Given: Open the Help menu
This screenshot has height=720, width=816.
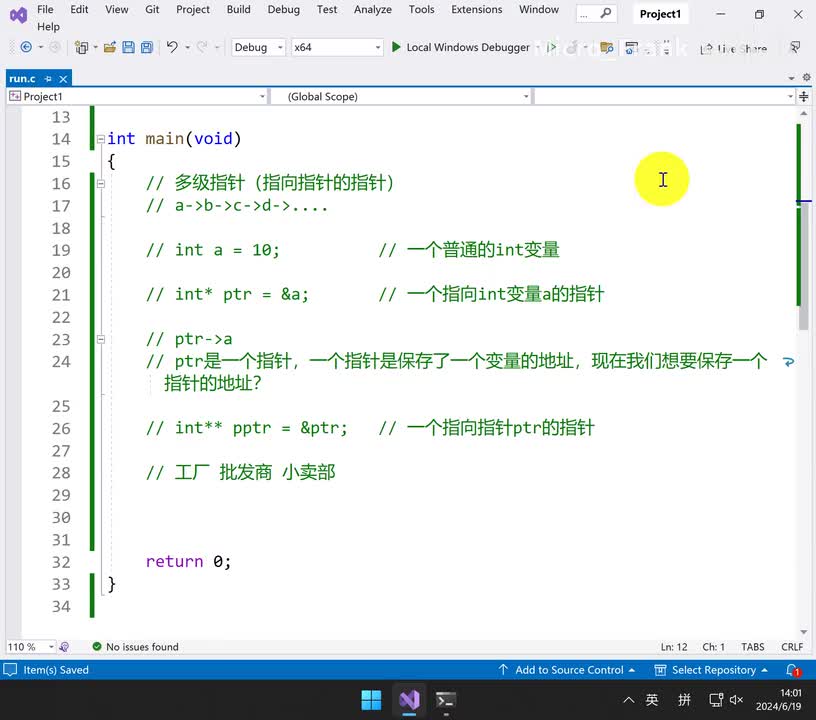Looking at the screenshot, I should coord(48,27).
